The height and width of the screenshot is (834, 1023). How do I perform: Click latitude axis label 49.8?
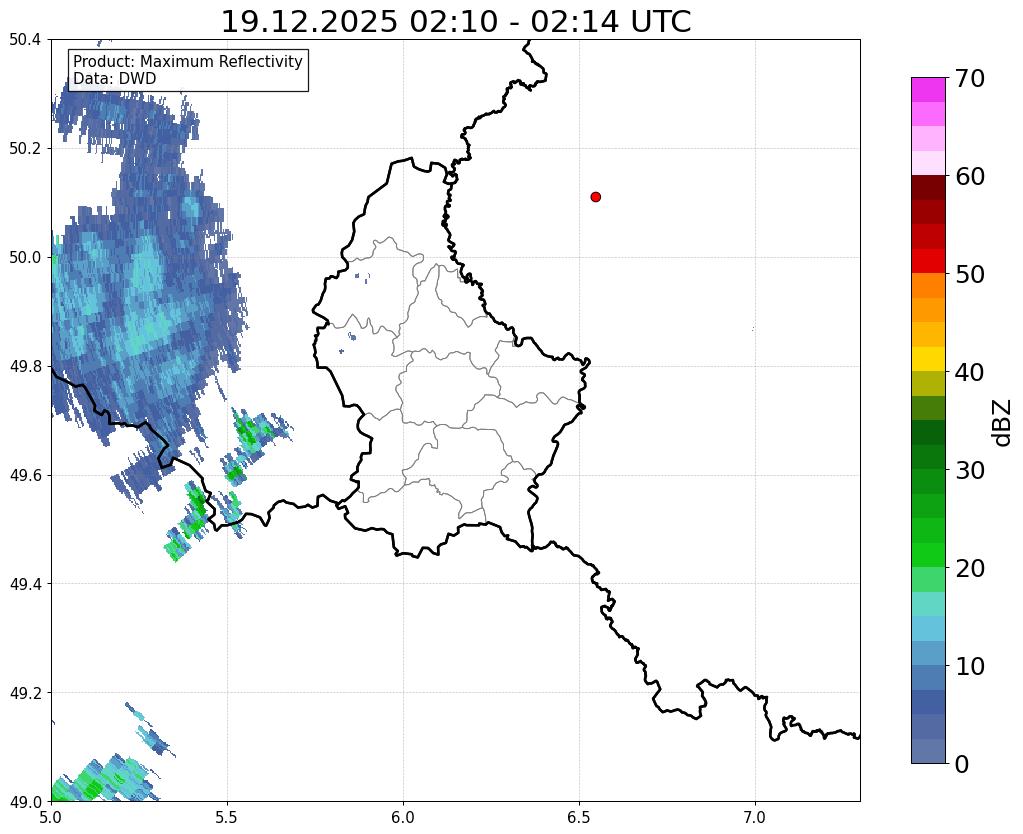[25, 367]
